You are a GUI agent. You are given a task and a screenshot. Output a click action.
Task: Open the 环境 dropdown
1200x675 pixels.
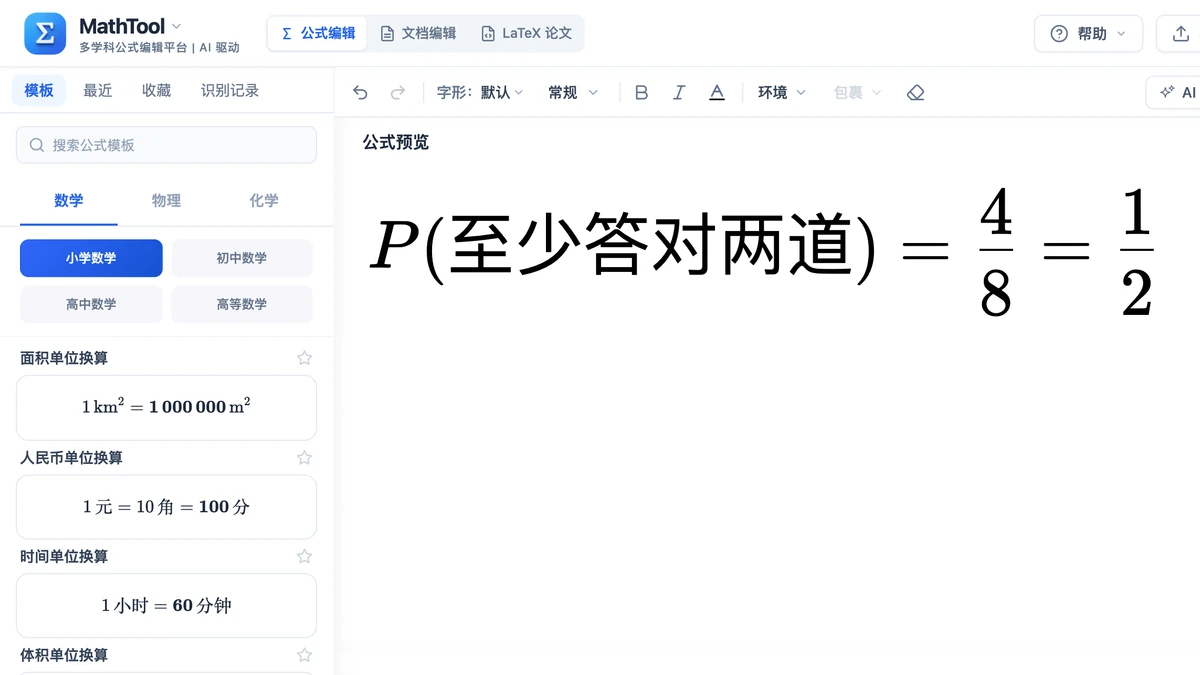click(781, 92)
